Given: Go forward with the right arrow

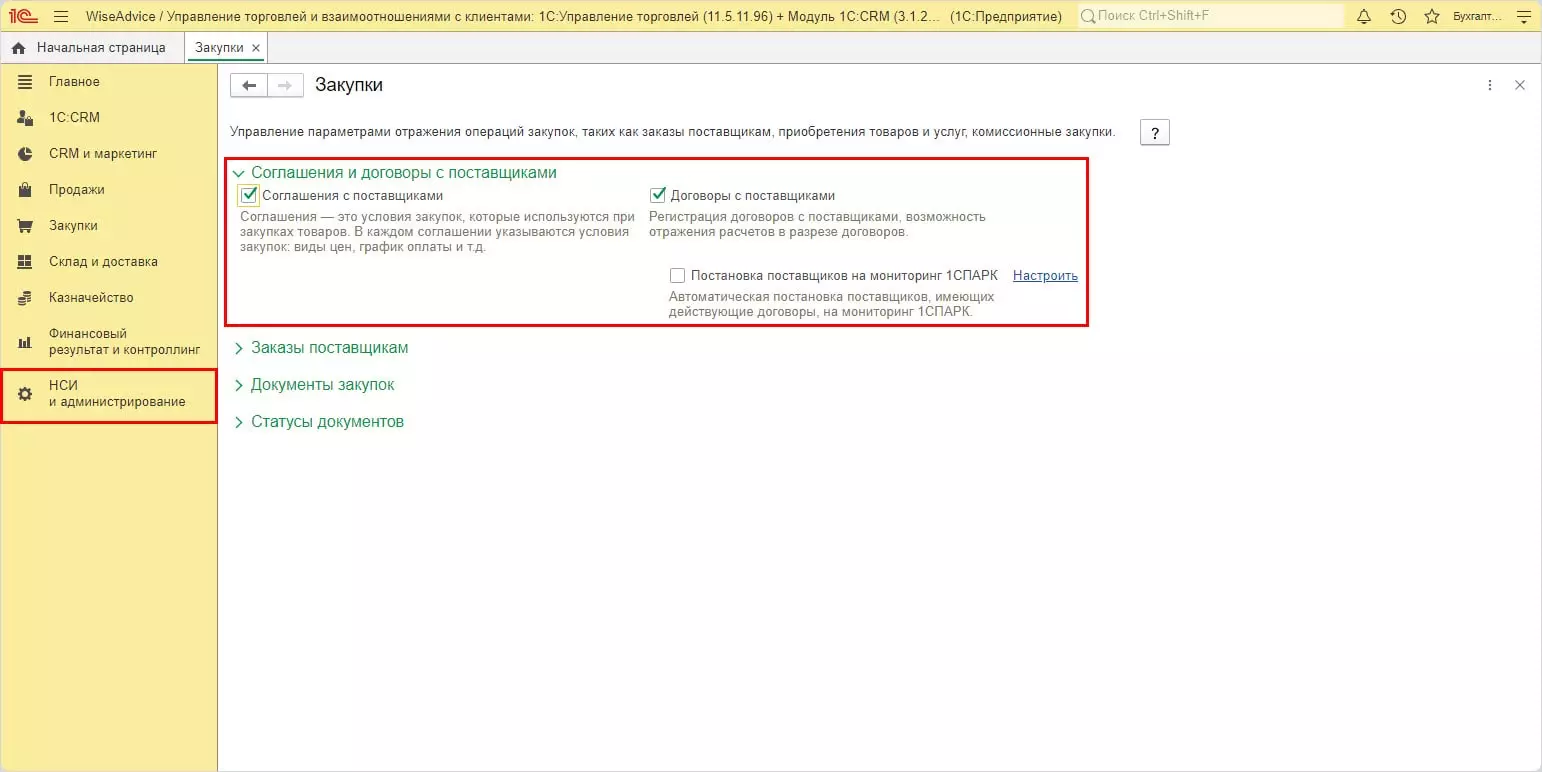Looking at the screenshot, I should tap(285, 85).
